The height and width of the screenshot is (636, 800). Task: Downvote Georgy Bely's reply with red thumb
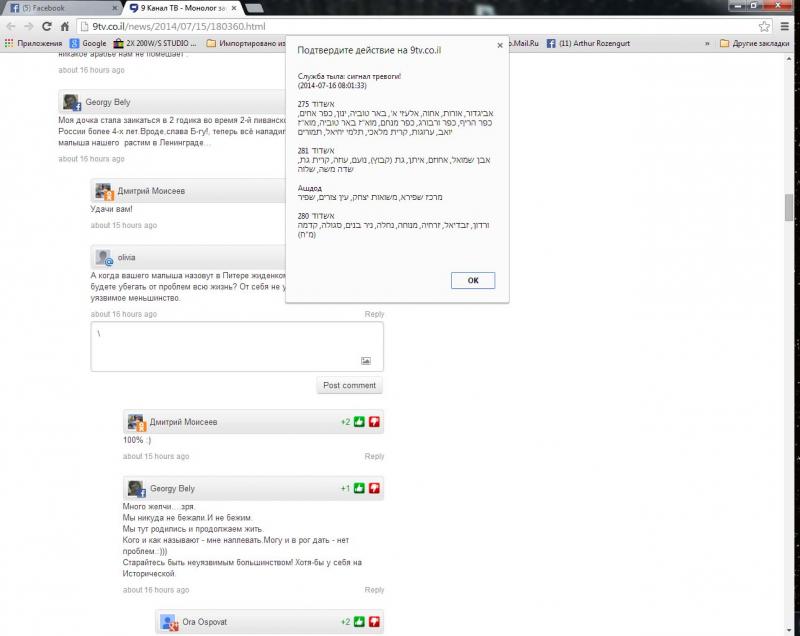coord(374,488)
